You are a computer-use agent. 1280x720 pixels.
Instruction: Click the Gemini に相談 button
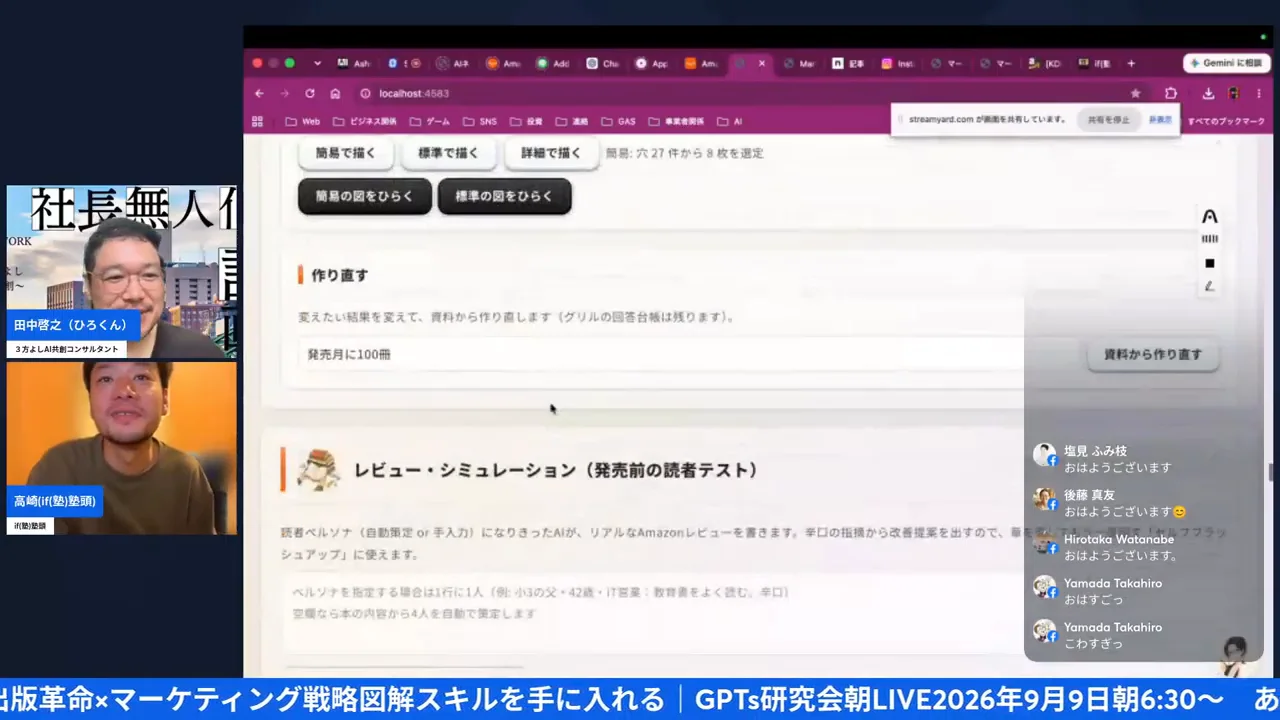click(x=1226, y=63)
